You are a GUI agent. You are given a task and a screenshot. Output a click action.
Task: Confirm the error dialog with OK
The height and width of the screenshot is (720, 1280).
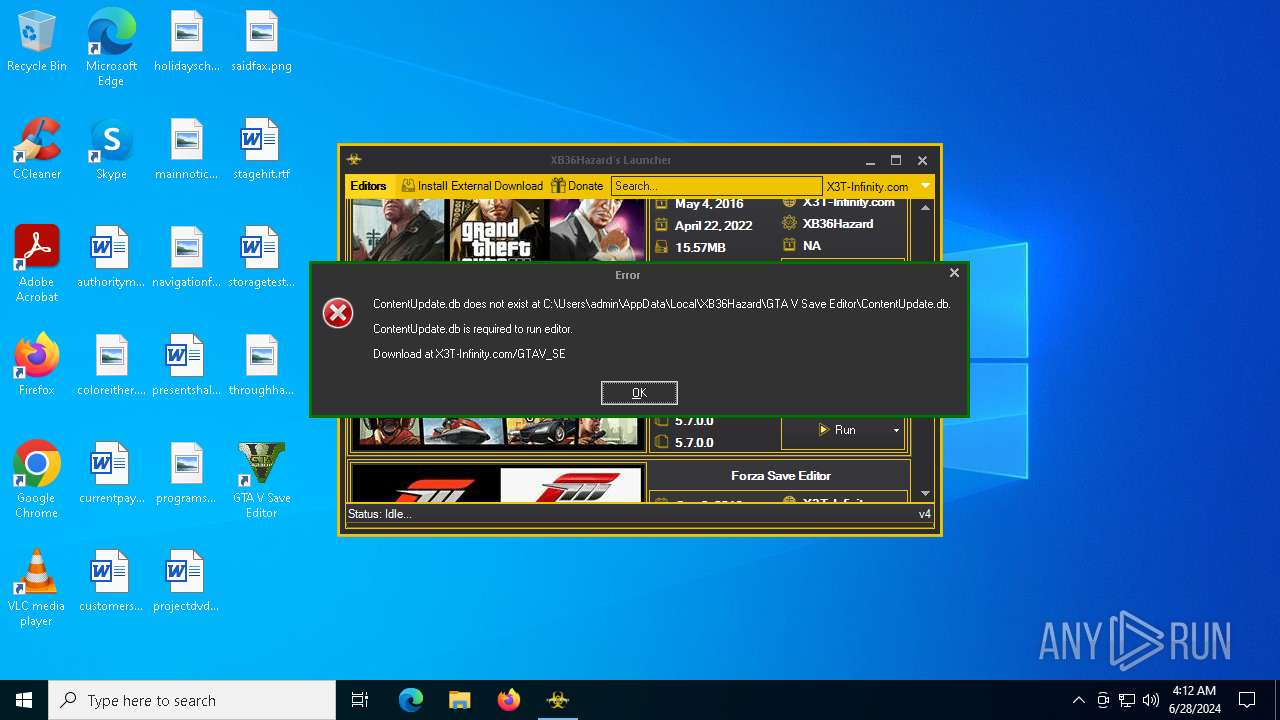[639, 392]
